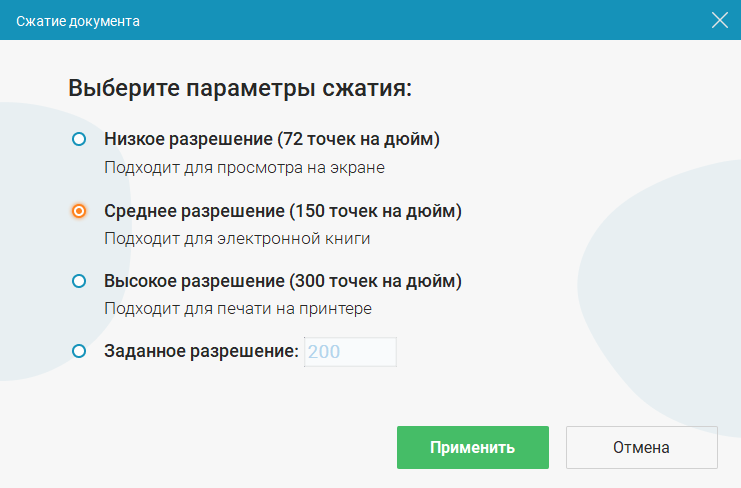Image resolution: width=741 pixels, height=488 pixels.
Task: Click the 'Заданное разрешение:' label text
Action: (201, 351)
